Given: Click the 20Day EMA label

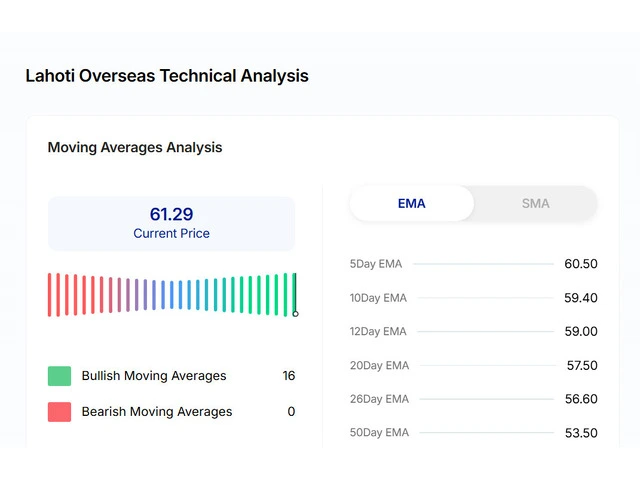Looking at the screenshot, I should click(x=379, y=366).
